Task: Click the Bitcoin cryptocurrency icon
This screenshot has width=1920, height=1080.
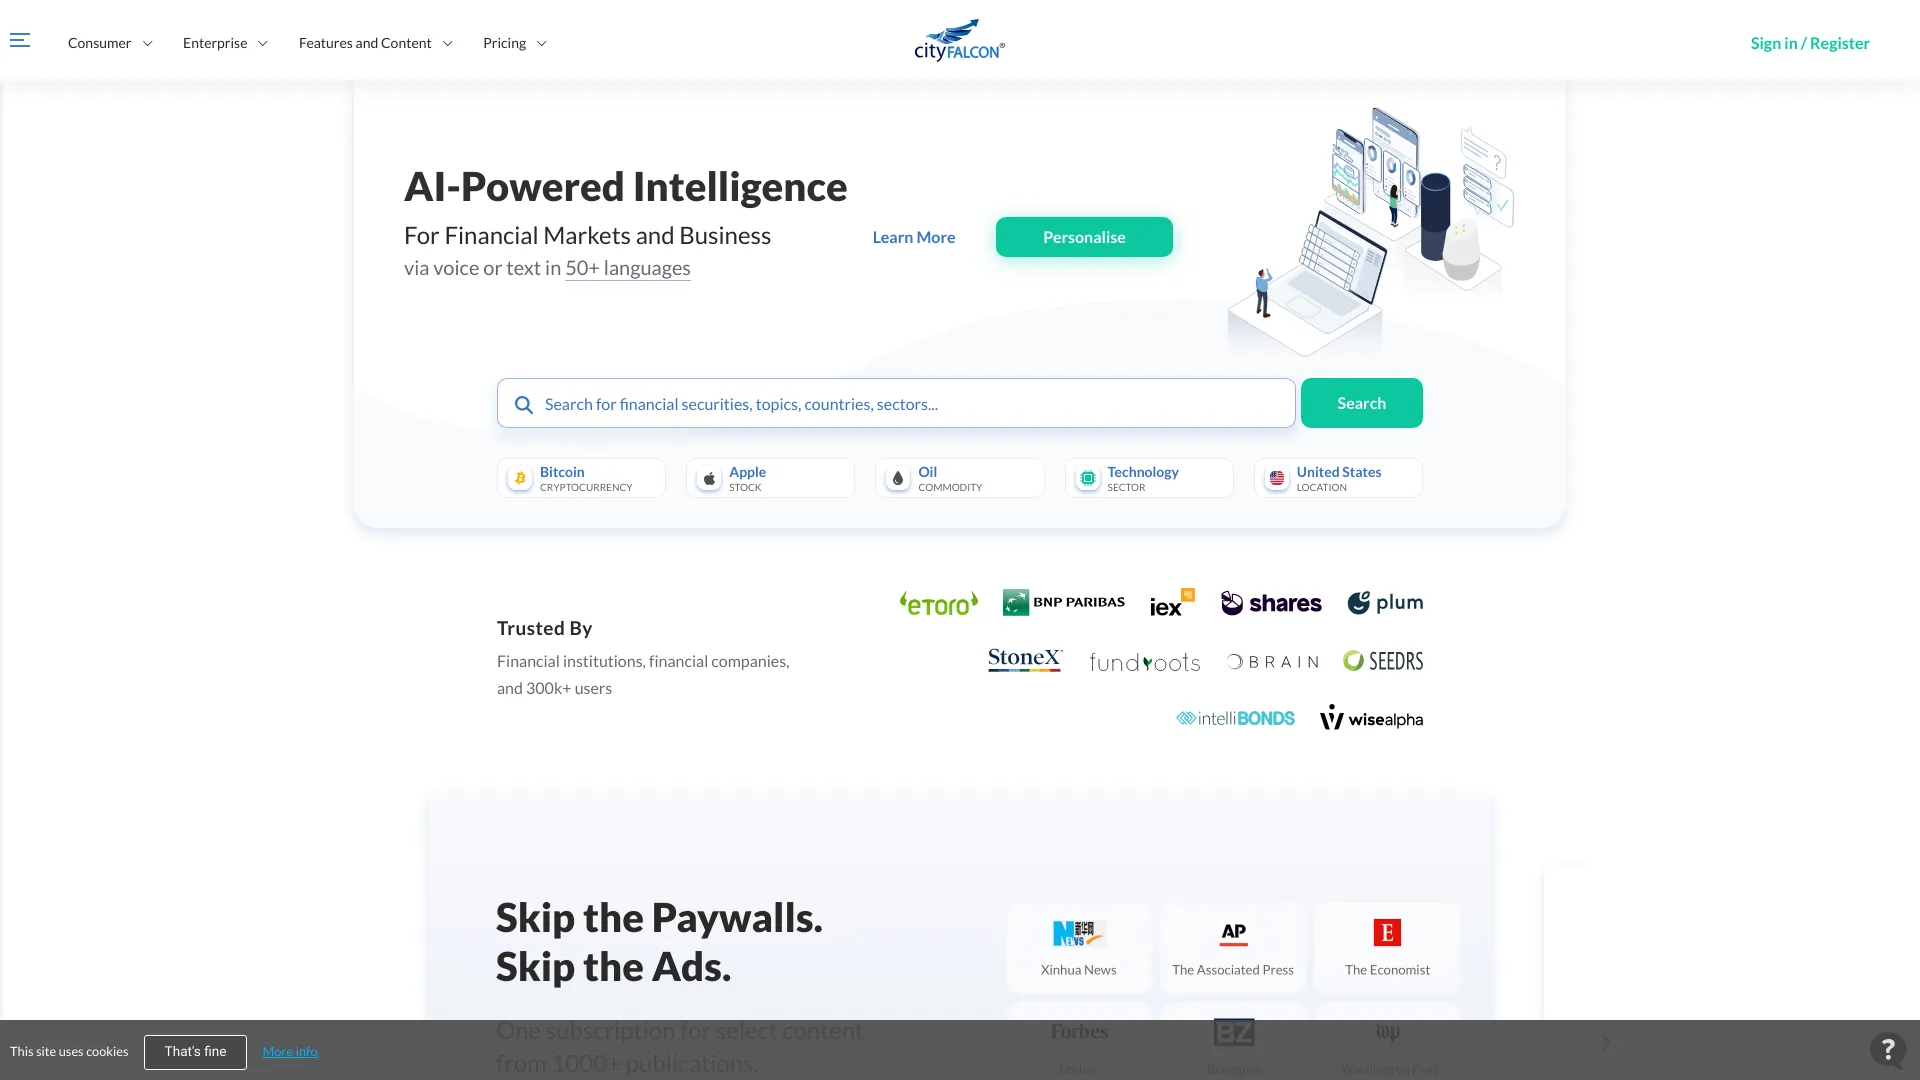Action: click(x=520, y=479)
